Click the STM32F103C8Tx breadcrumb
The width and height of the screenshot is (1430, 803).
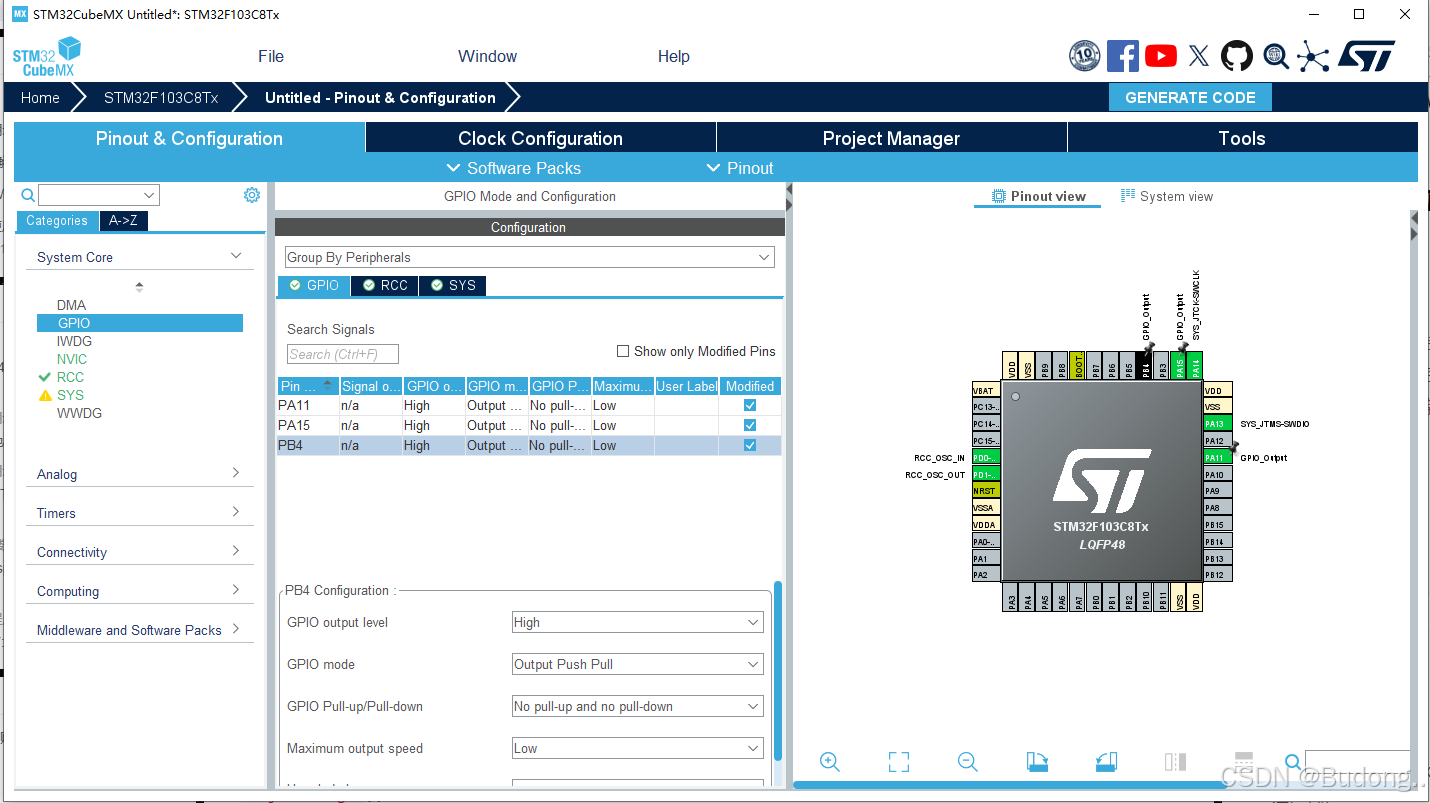pos(161,97)
